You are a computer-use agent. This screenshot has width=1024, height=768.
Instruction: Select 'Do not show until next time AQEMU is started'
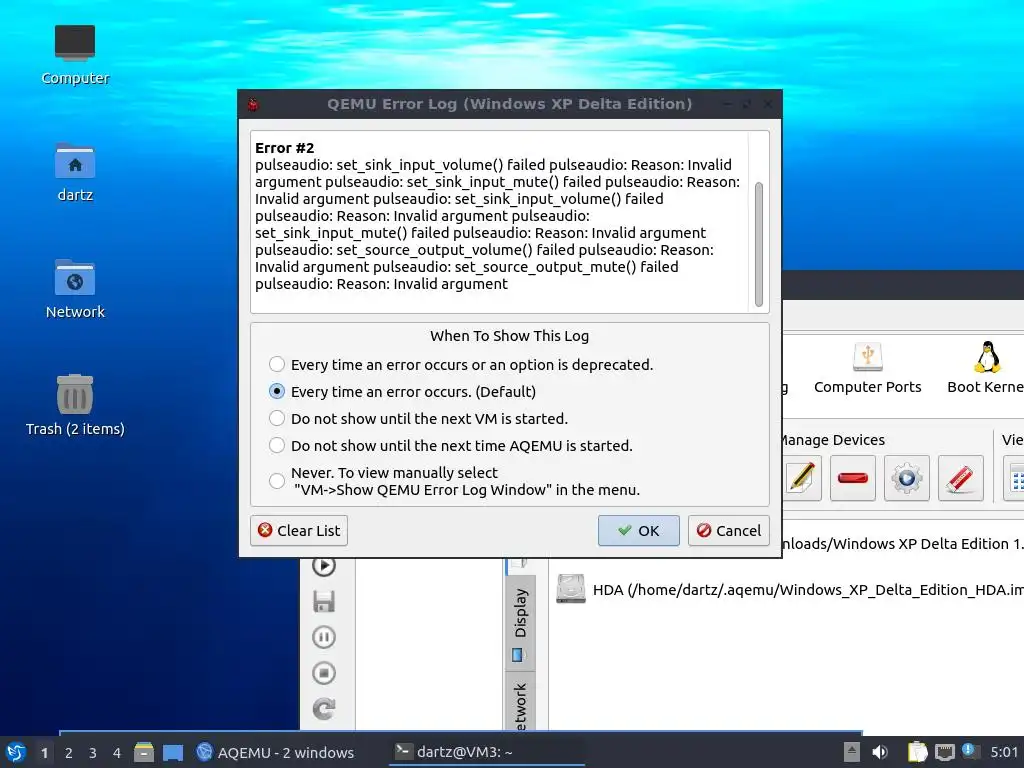(277, 445)
